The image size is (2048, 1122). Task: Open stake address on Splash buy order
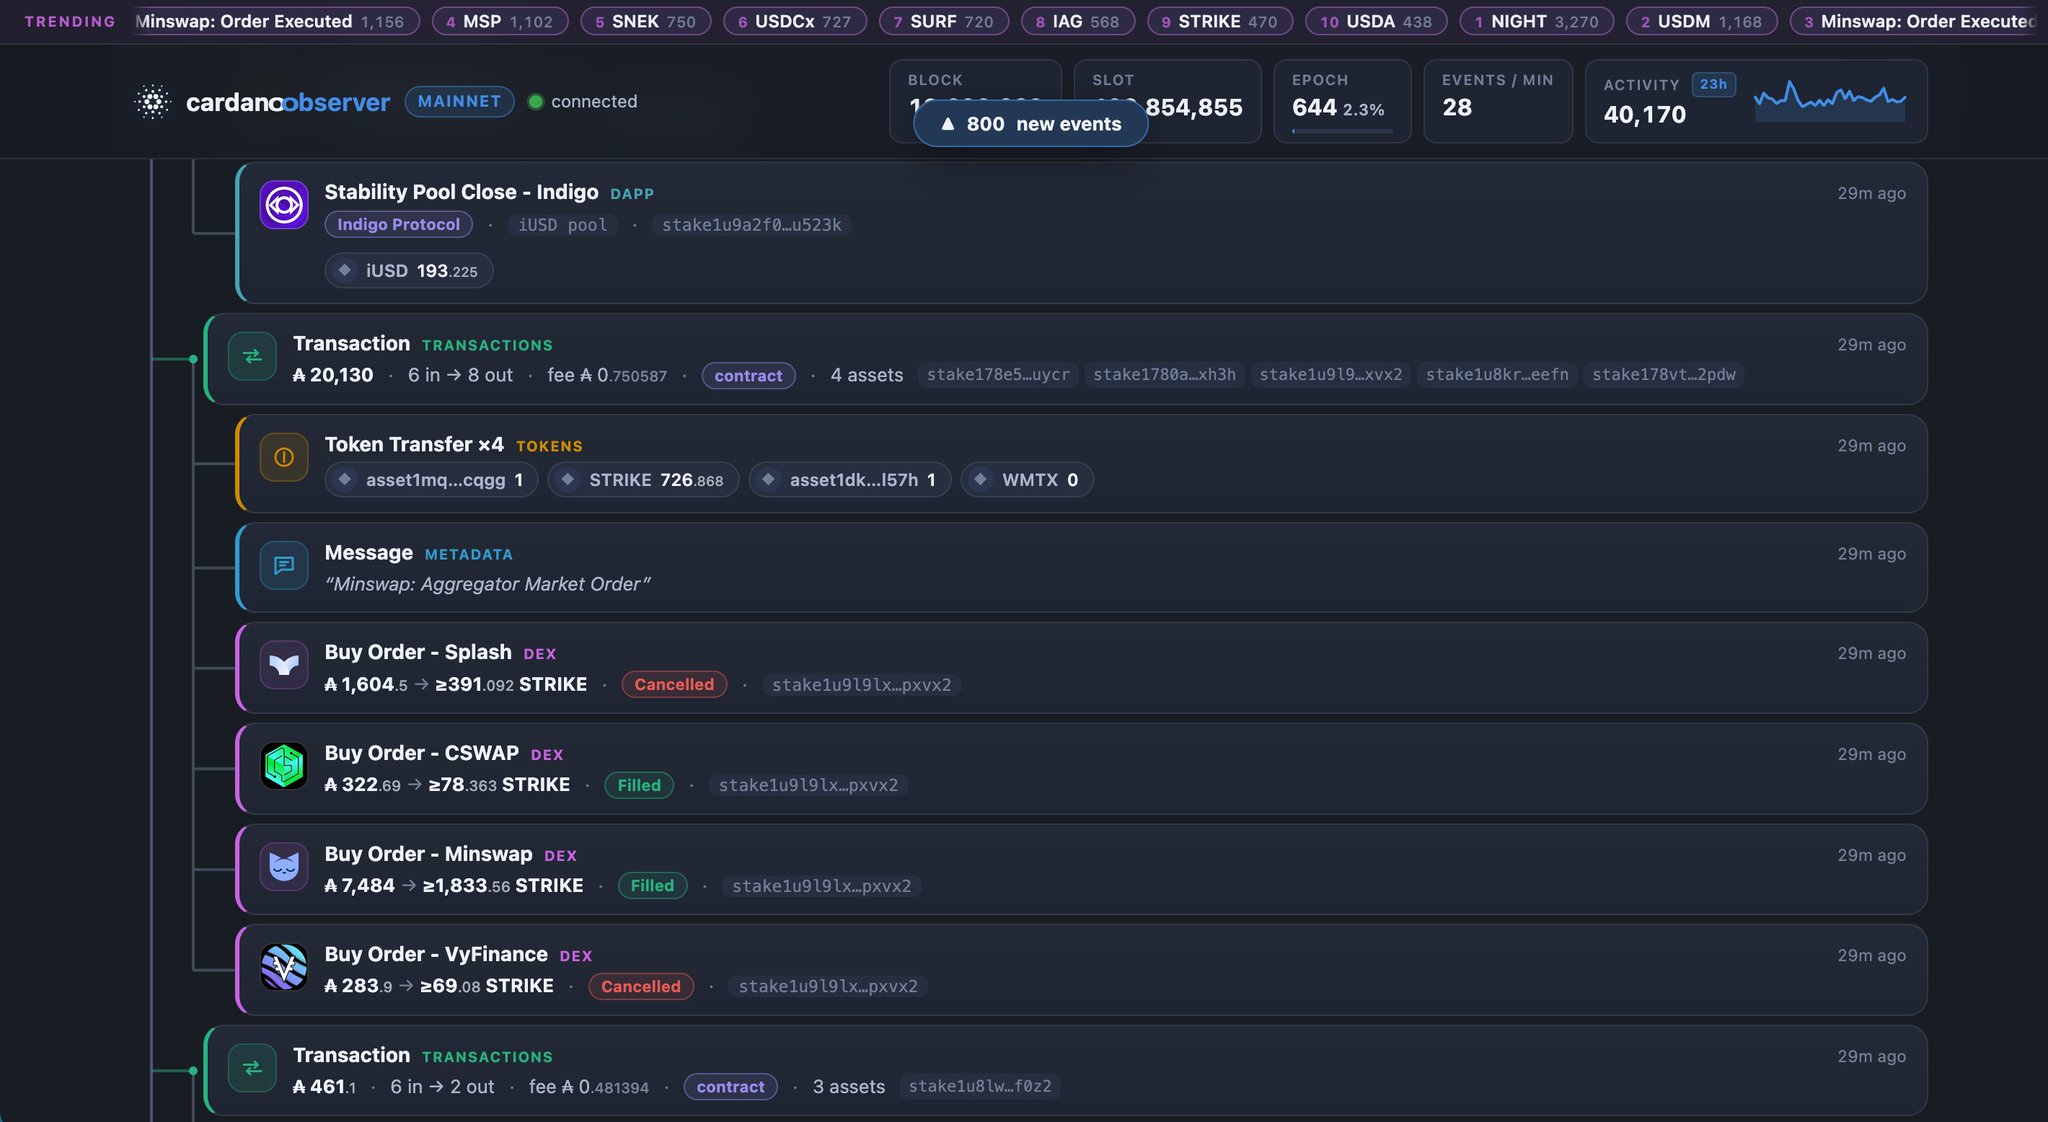[x=862, y=685]
